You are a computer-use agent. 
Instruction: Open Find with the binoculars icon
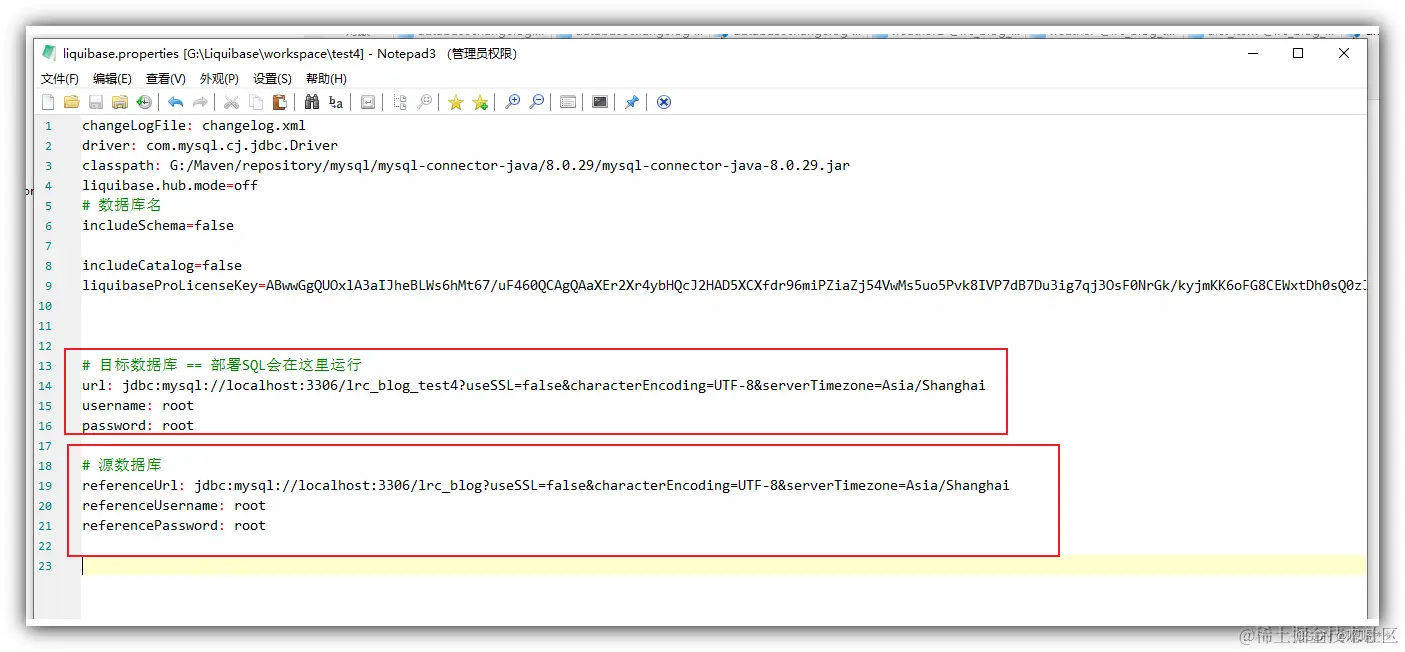click(312, 102)
